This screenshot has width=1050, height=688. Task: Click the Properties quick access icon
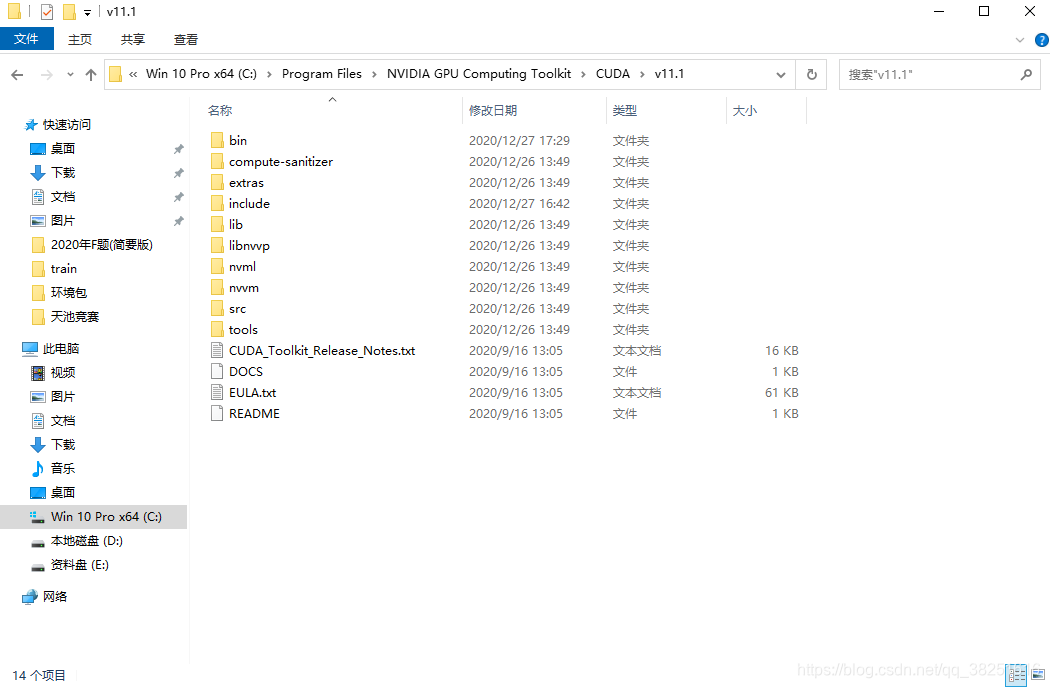pyautogui.click(x=47, y=12)
